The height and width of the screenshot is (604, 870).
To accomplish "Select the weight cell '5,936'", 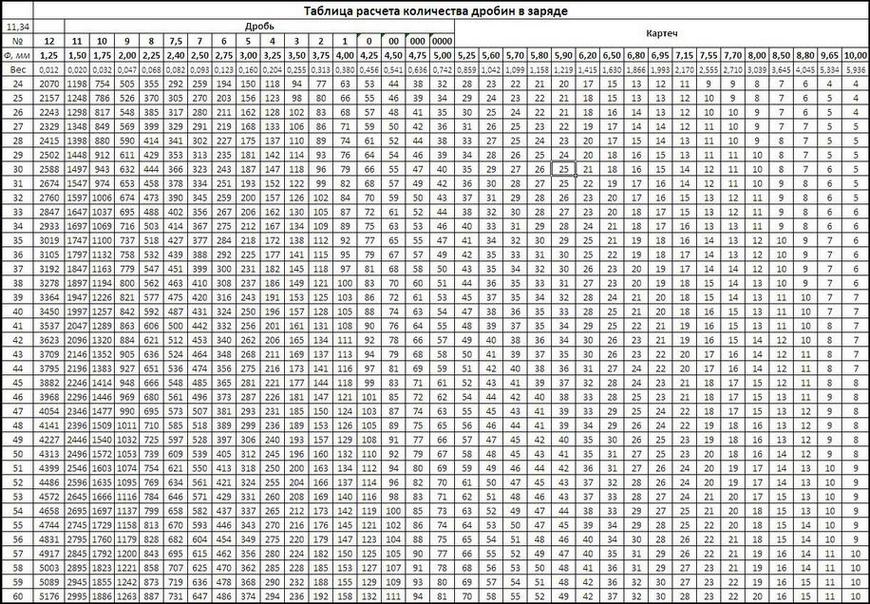I will pyautogui.click(x=856, y=71).
